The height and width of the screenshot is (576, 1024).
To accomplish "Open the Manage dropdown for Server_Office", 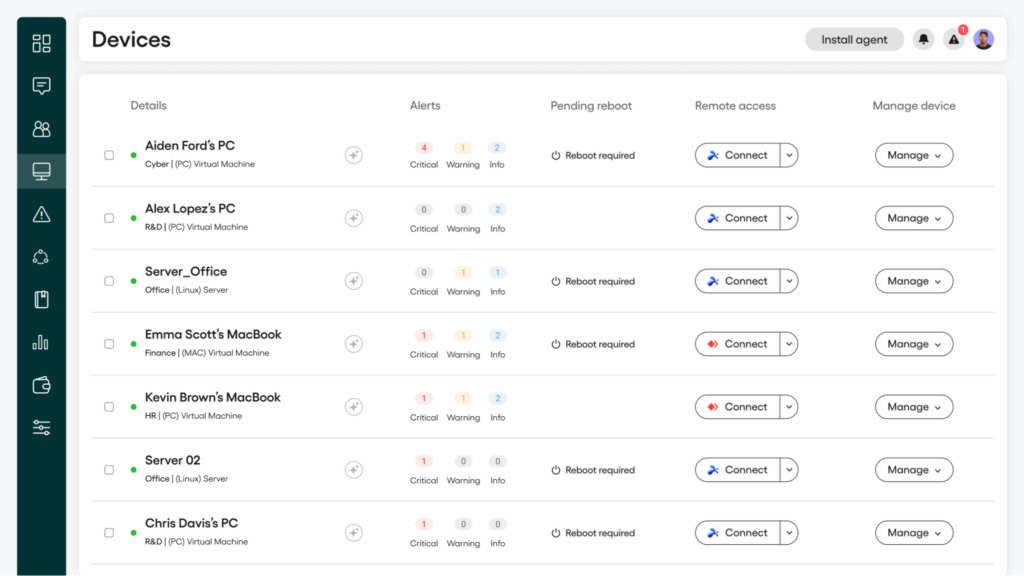I will (914, 281).
